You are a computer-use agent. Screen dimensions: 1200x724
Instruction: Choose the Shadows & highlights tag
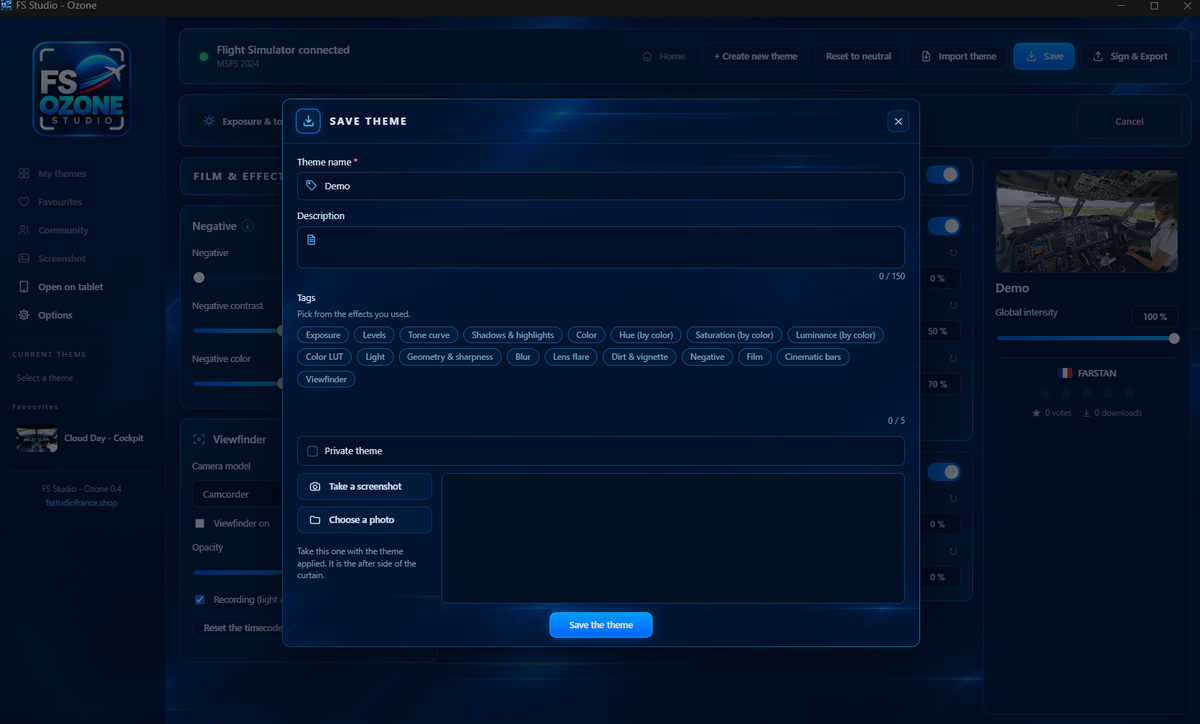512,335
